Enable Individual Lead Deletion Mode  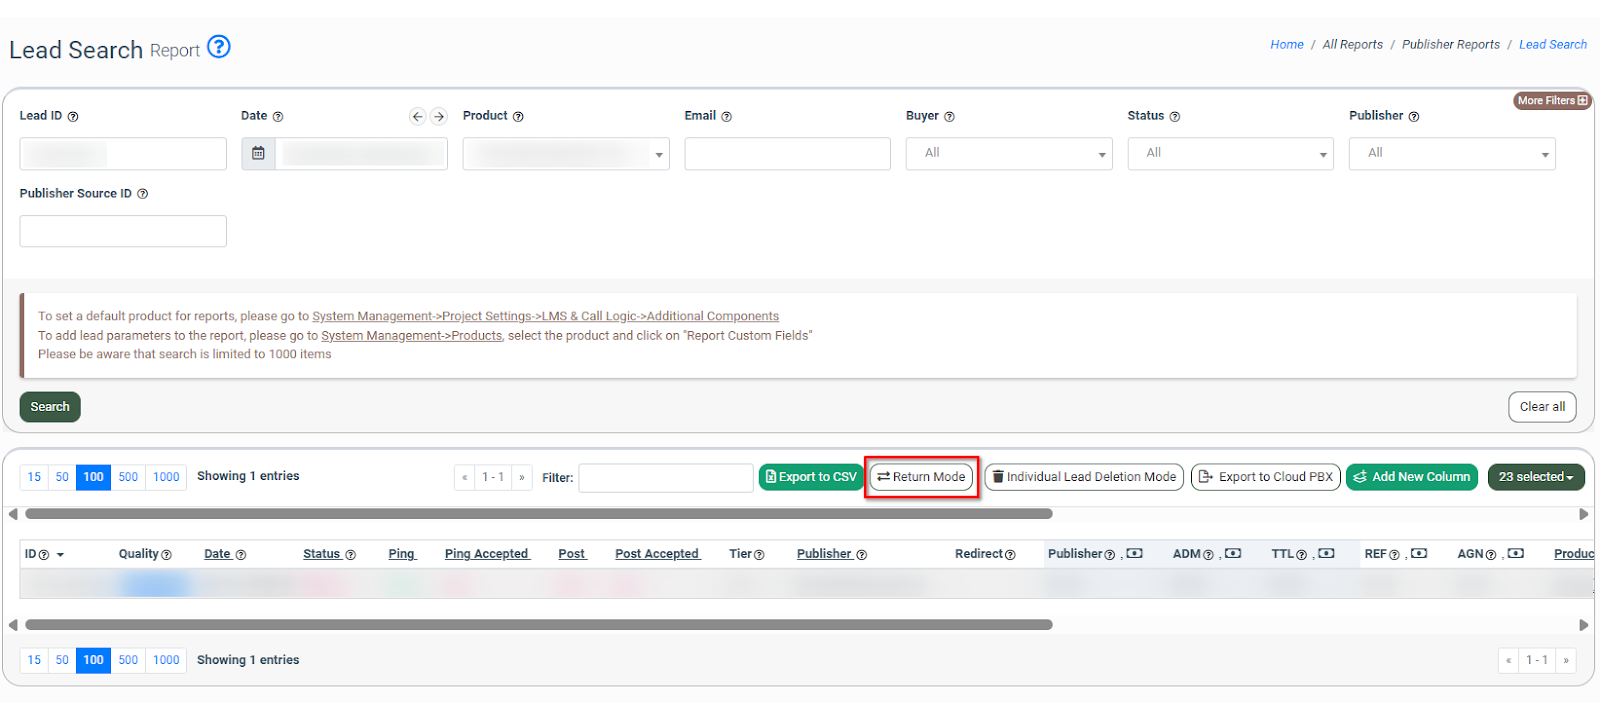(x=1084, y=477)
